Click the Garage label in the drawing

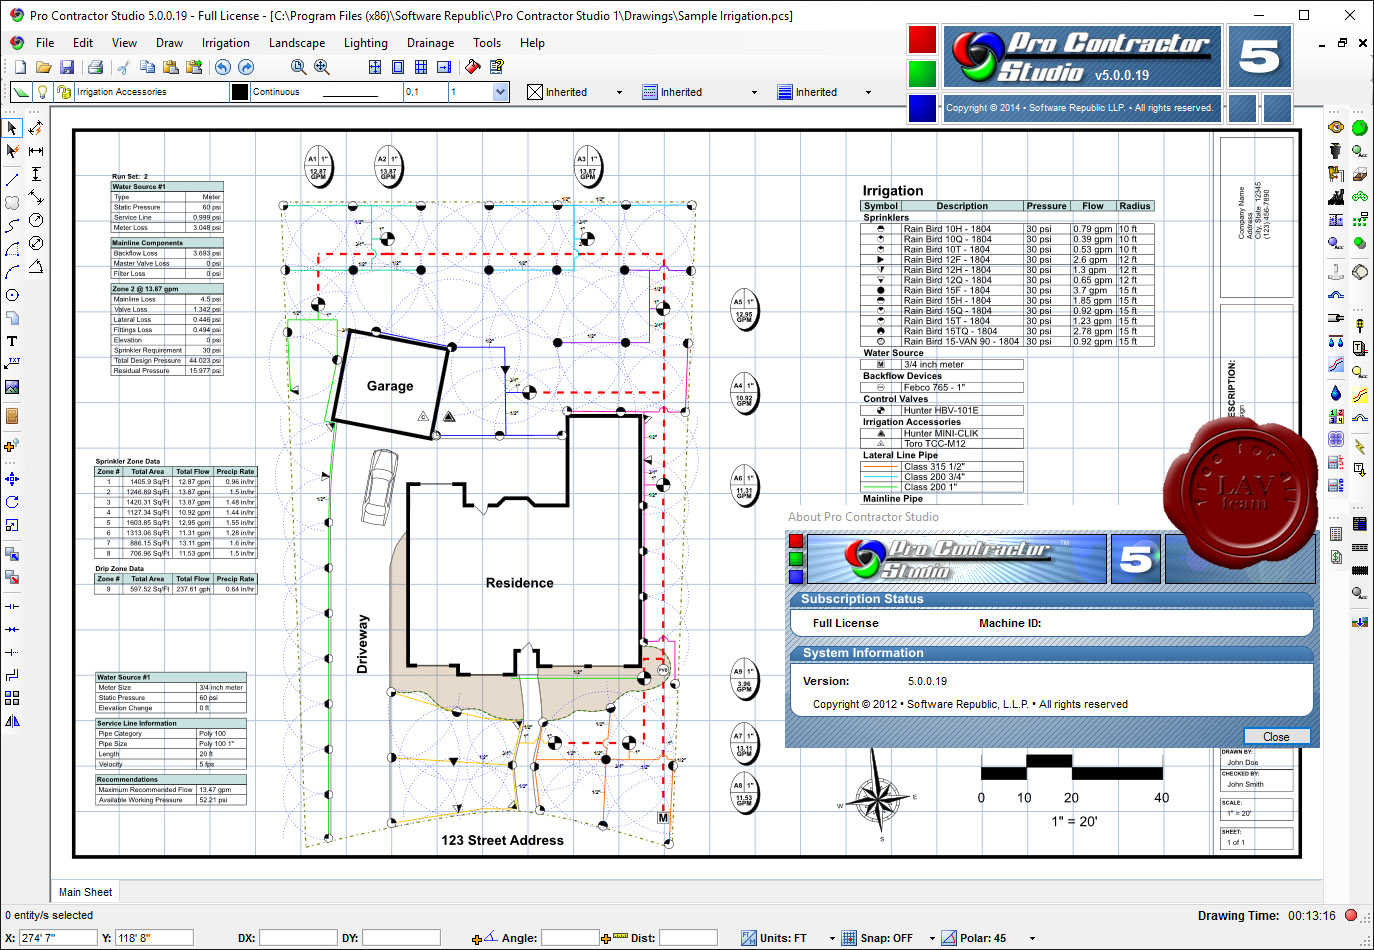click(390, 386)
